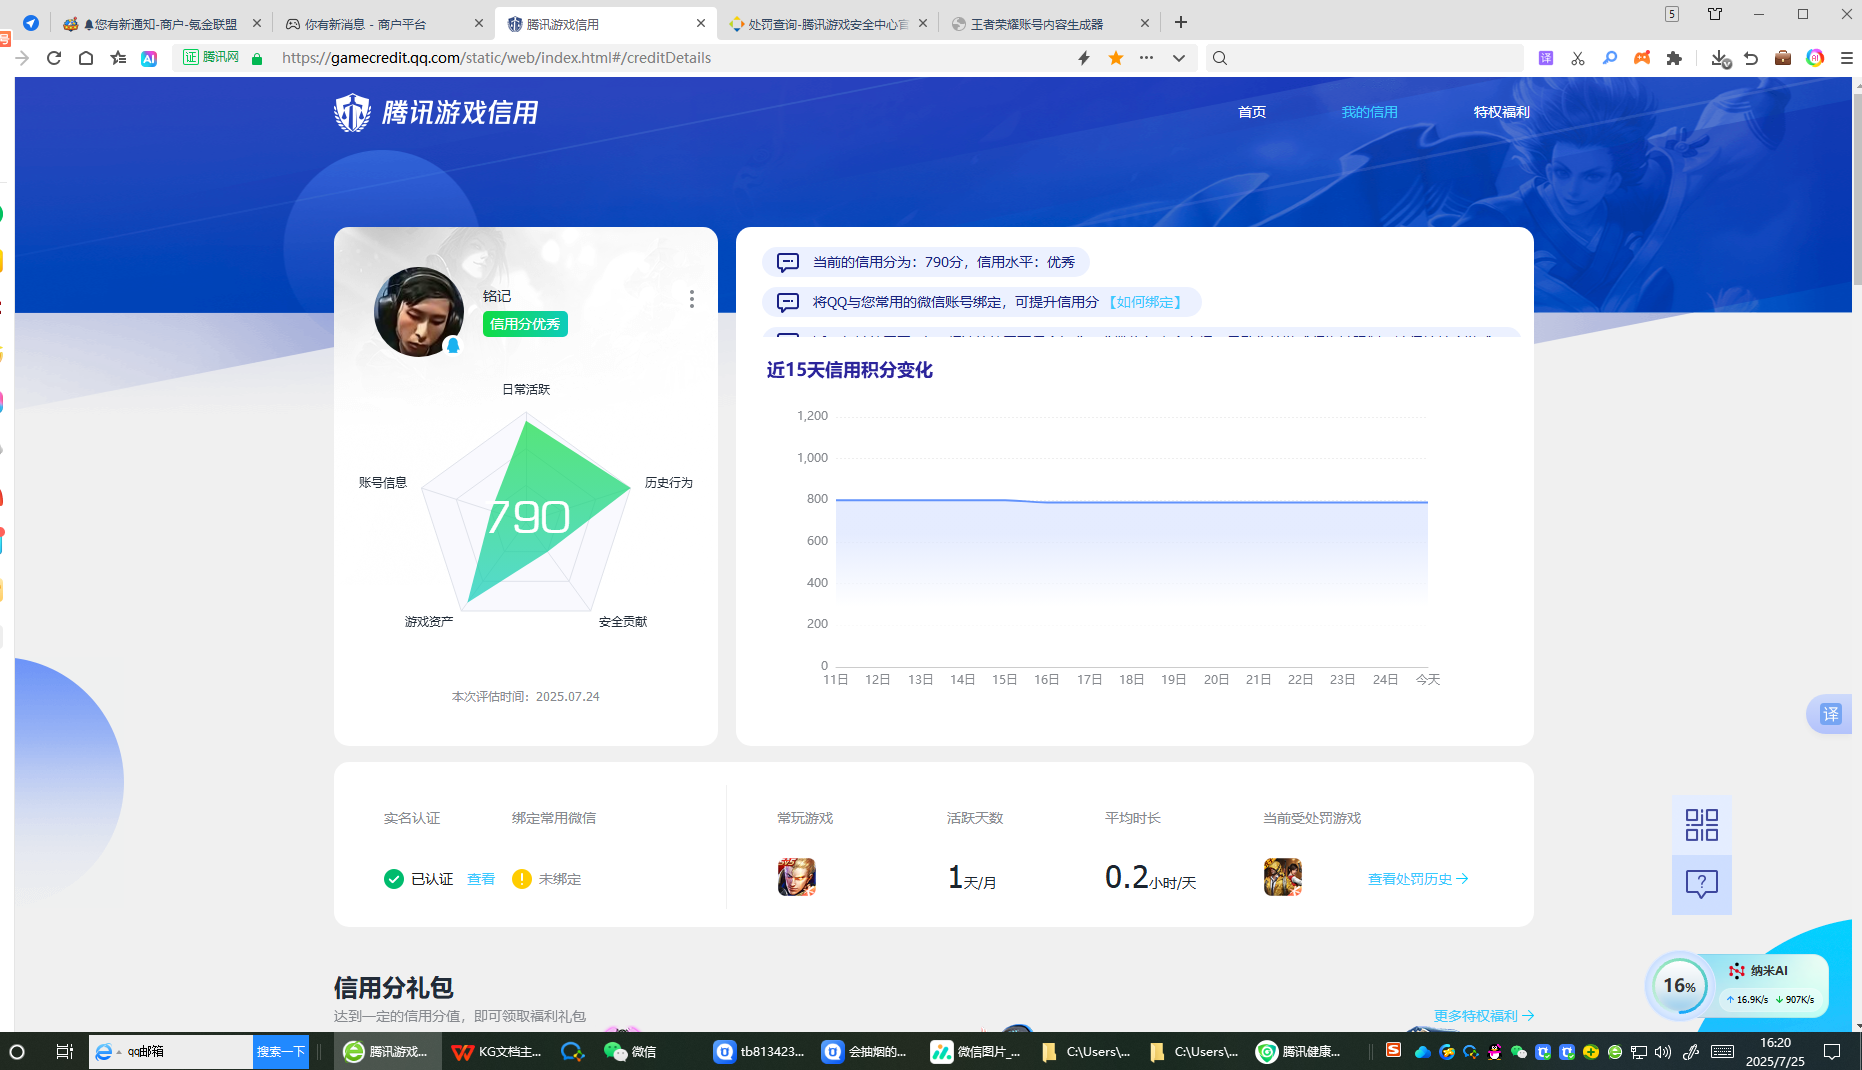Click the currently punished game icon

pyautogui.click(x=1283, y=877)
